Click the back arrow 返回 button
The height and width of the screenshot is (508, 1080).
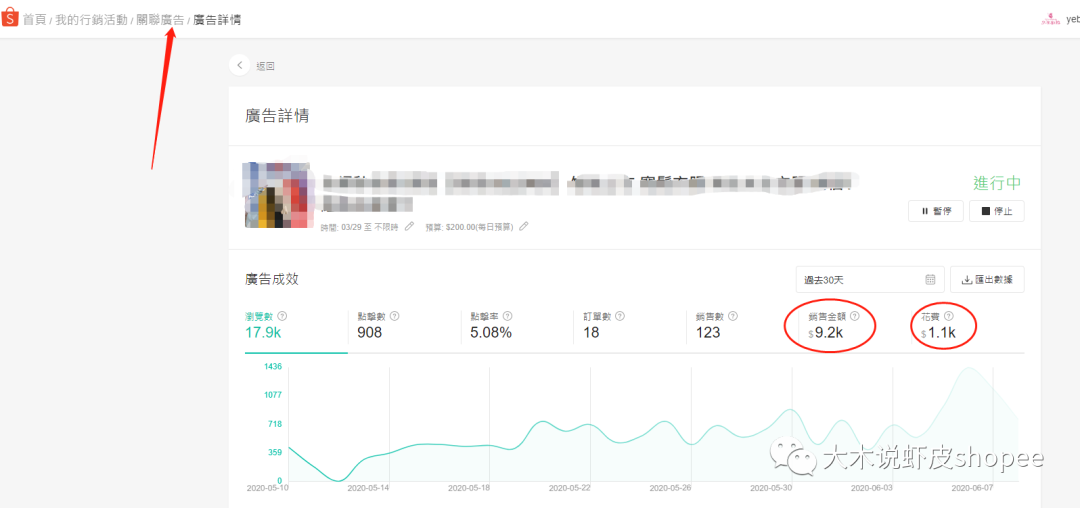240,65
